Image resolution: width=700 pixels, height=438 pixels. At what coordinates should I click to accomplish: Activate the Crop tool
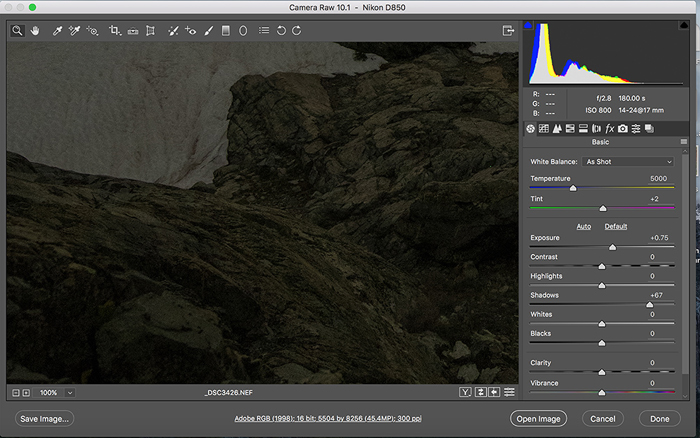click(115, 31)
